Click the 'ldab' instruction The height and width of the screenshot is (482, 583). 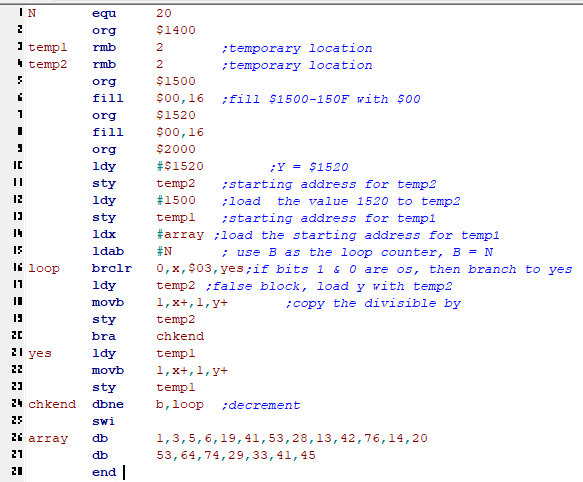108,251
